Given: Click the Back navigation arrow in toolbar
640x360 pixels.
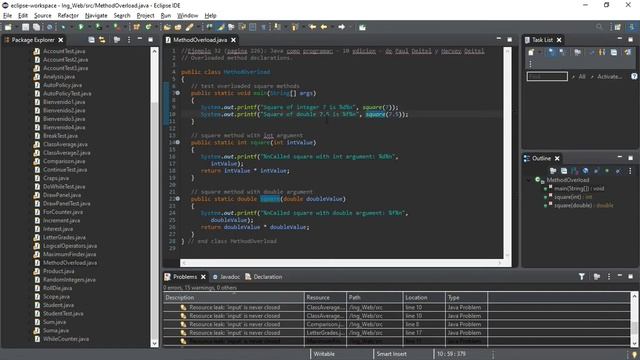Looking at the screenshot, I should (324, 27).
